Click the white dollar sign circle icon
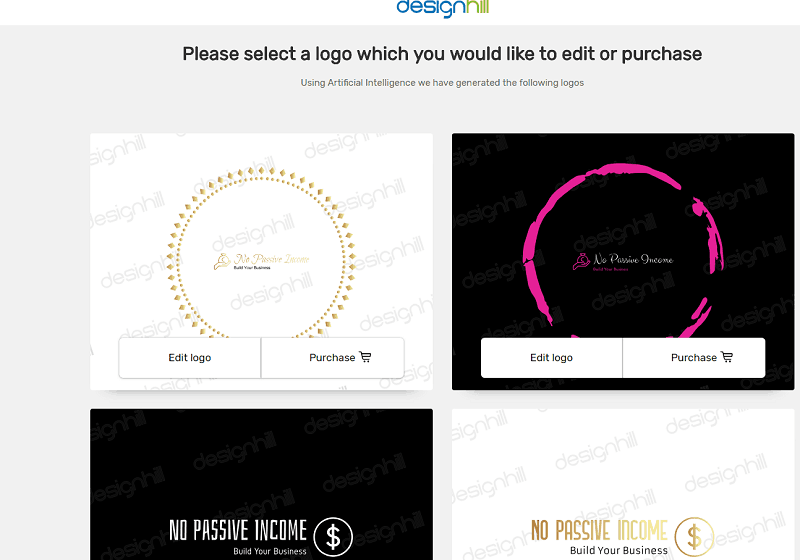This screenshot has width=800, height=560. click(333, 537)
